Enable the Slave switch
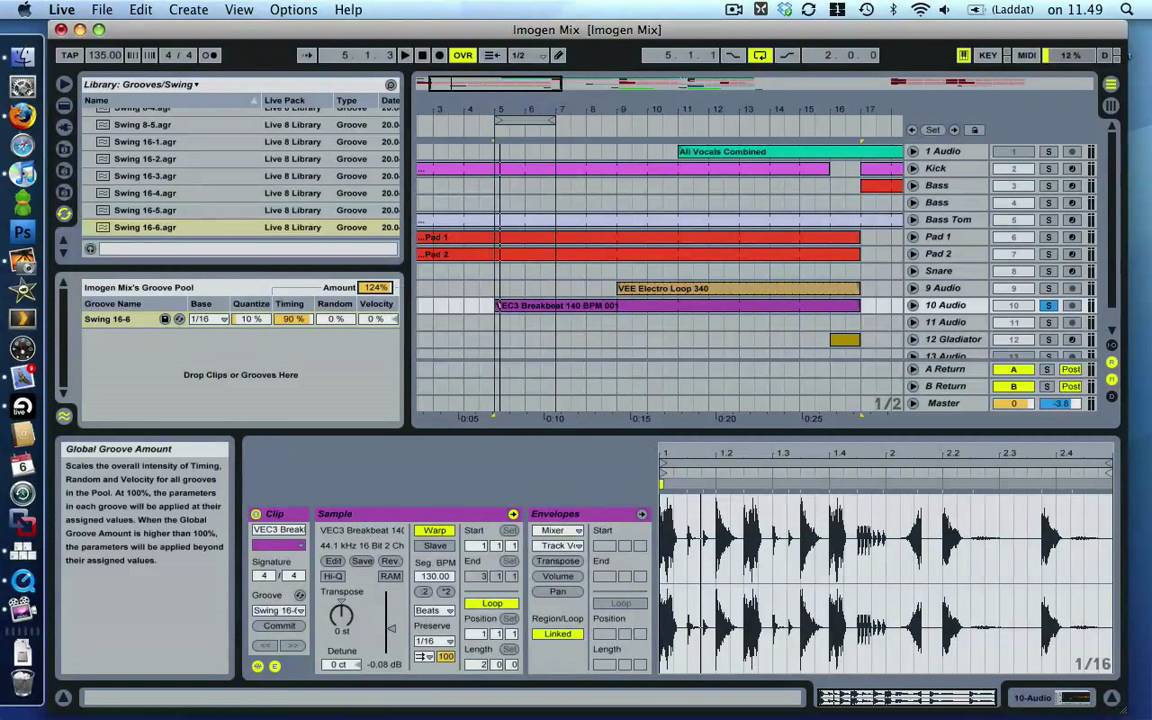Image resolution: width=1152 pixels, height=720 pixels. [434, 546]
